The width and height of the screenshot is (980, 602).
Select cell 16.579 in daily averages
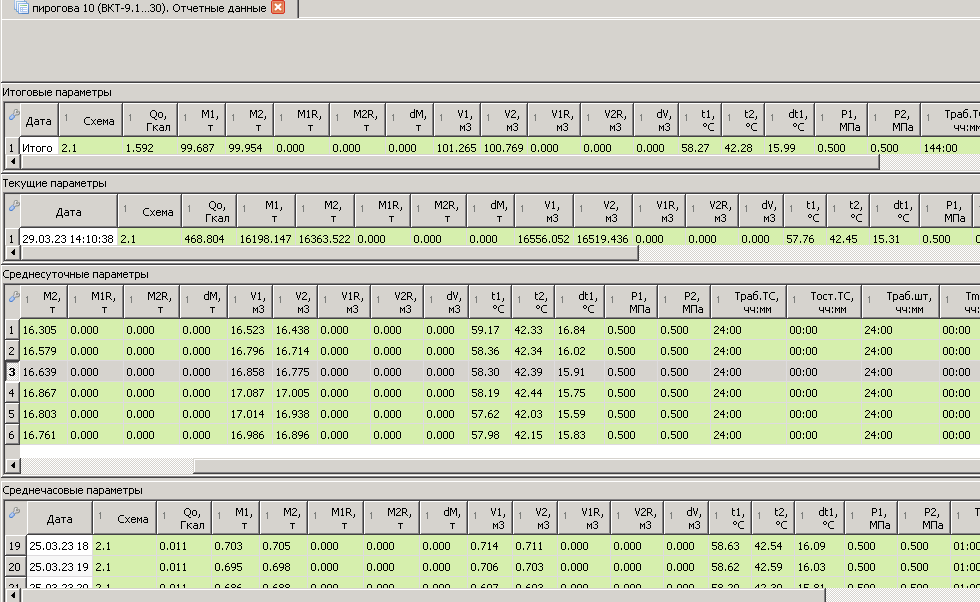click(44, 351)
